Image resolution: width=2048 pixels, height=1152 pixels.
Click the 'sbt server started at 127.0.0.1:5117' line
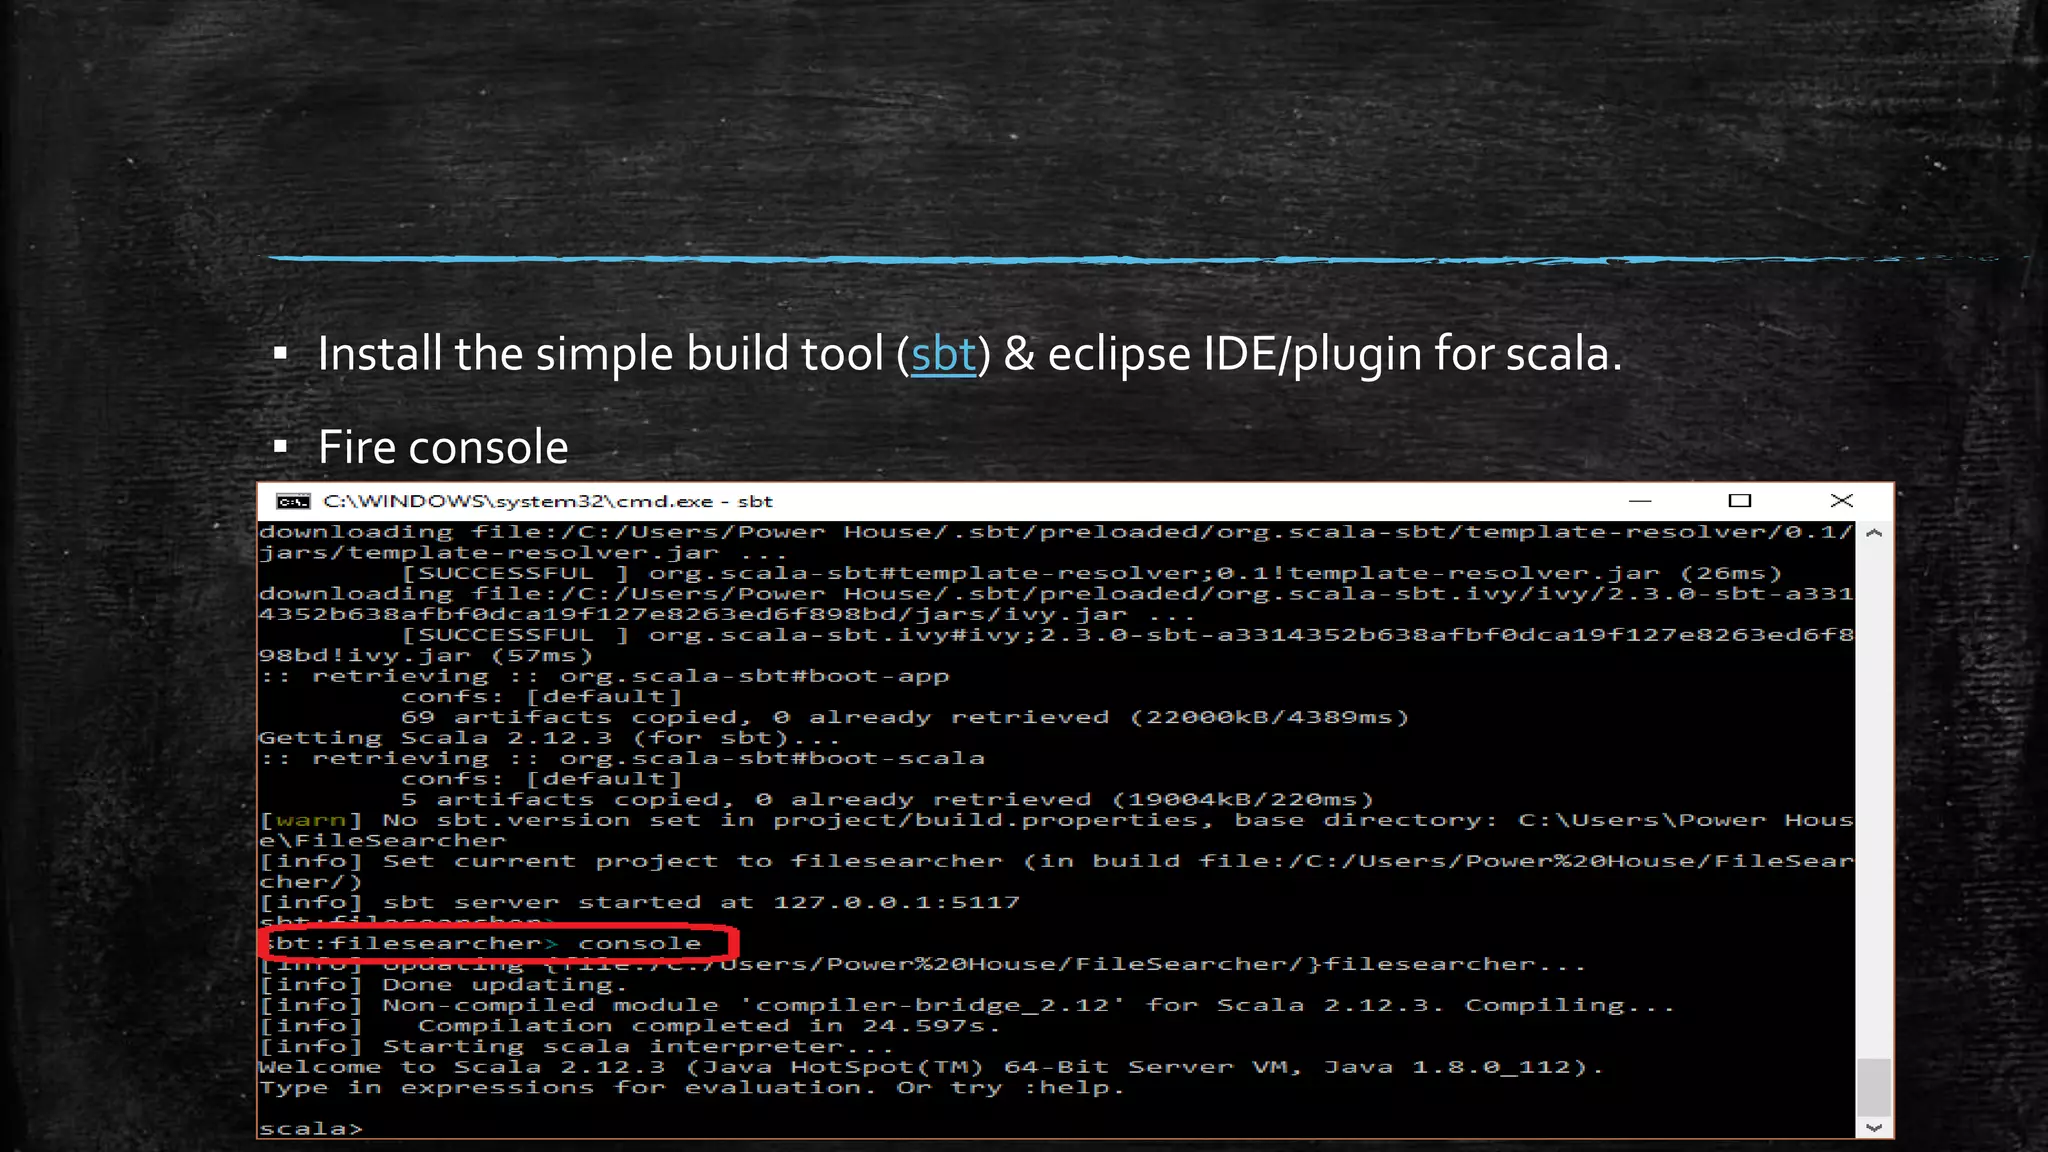(x=639, y=902)
